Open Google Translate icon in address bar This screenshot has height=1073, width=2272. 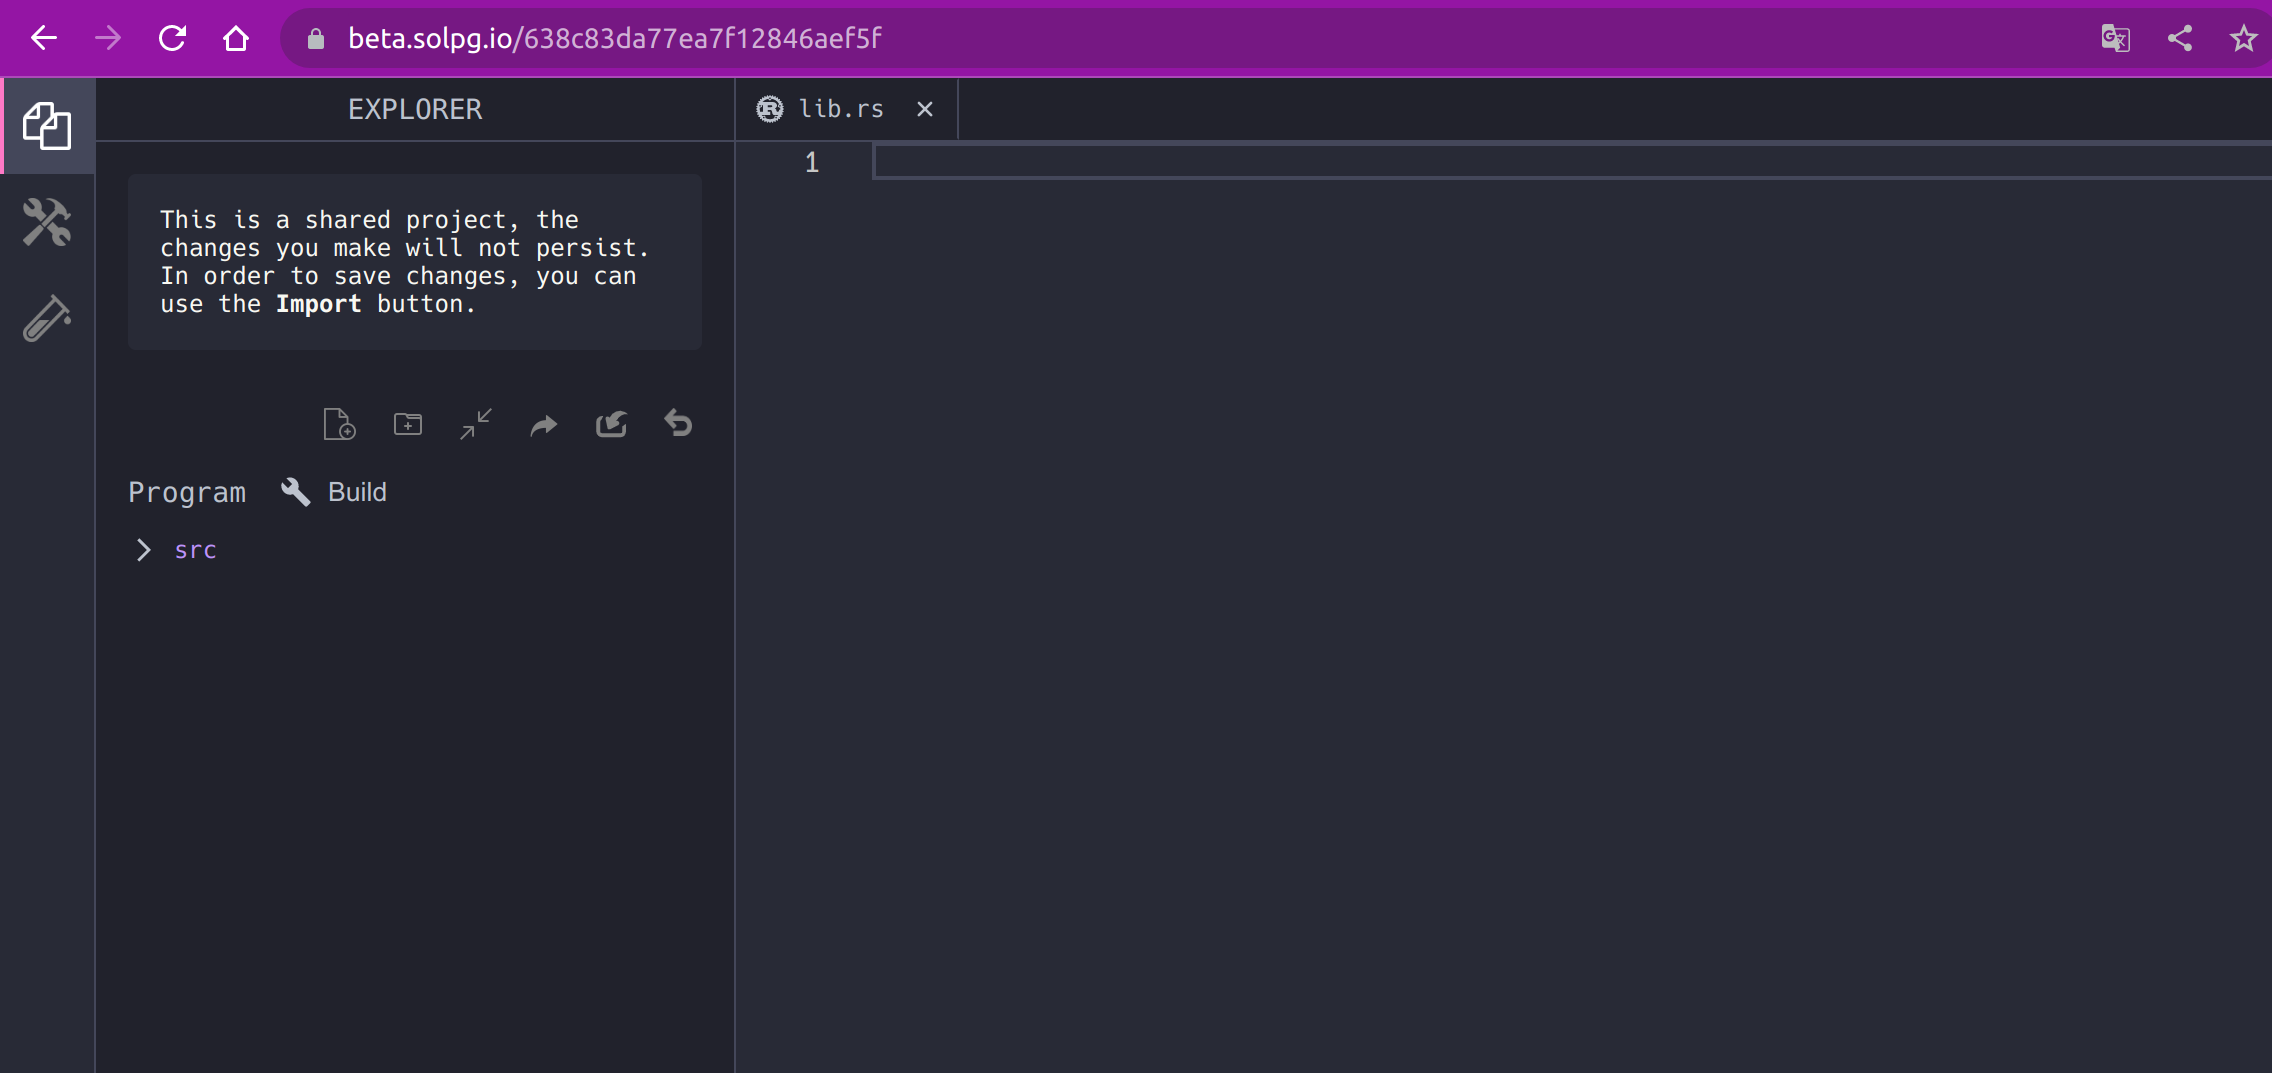2114,38
